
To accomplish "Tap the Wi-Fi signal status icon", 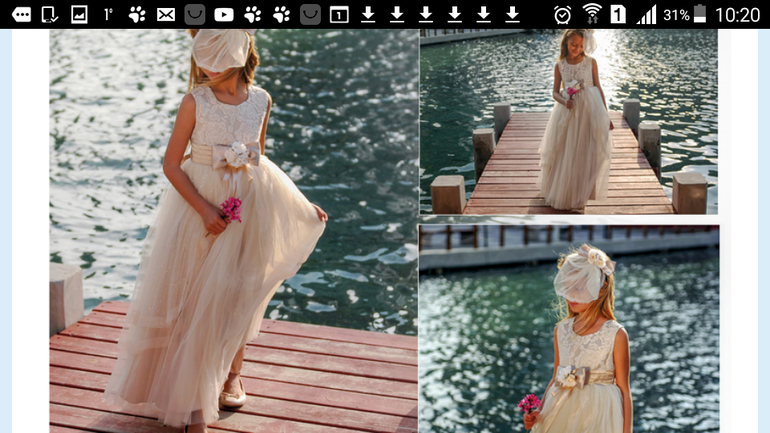I will [x=592, y=14].
